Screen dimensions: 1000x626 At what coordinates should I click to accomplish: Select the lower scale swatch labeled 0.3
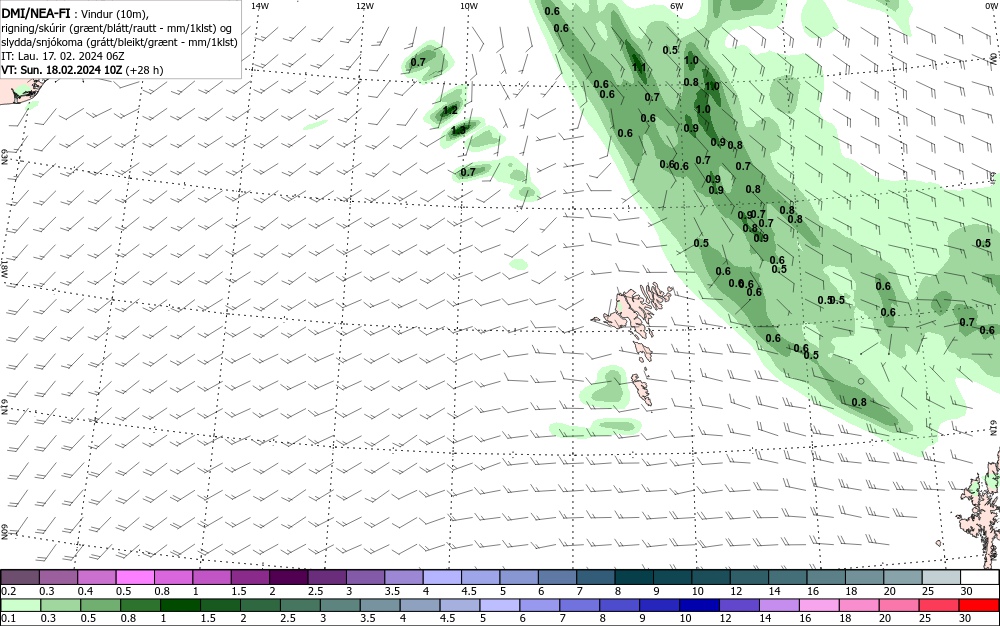coord(60,605)
